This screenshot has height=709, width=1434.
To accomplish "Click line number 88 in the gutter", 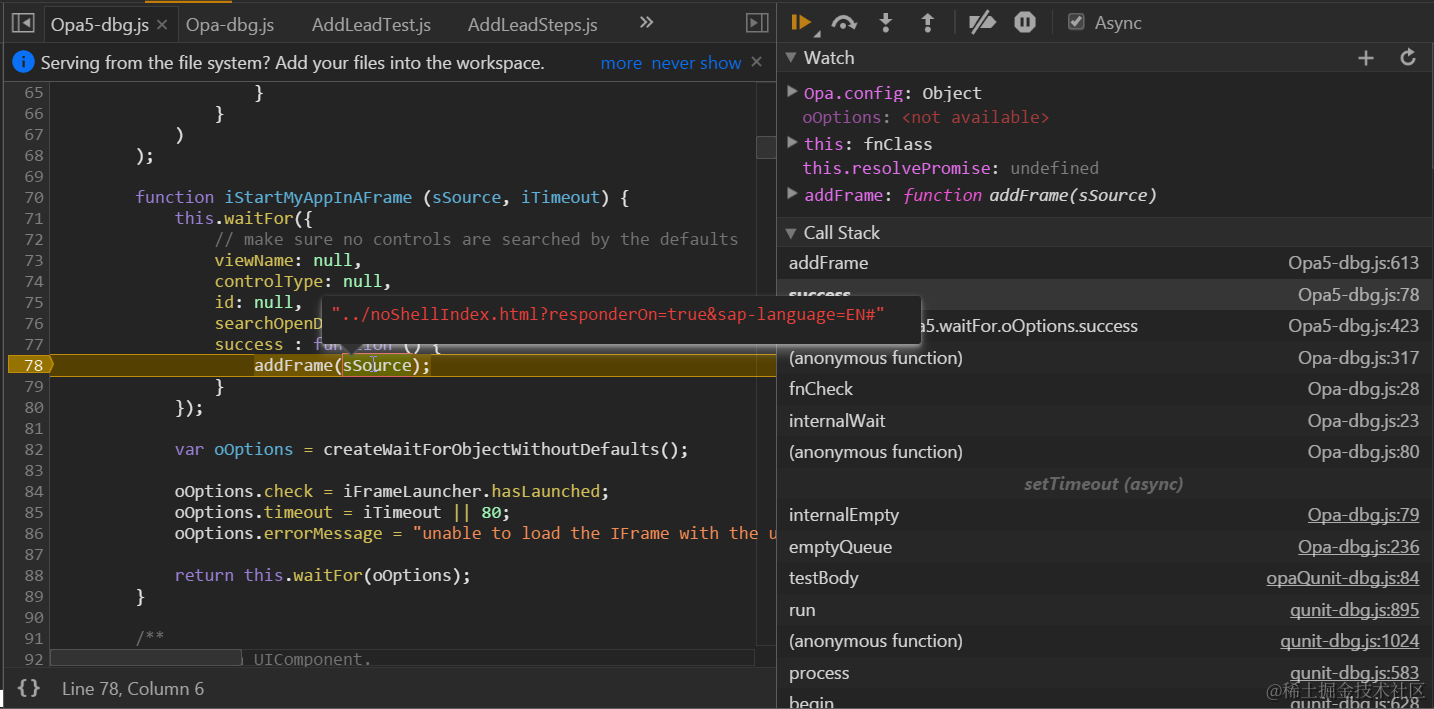I will (33, 575).
